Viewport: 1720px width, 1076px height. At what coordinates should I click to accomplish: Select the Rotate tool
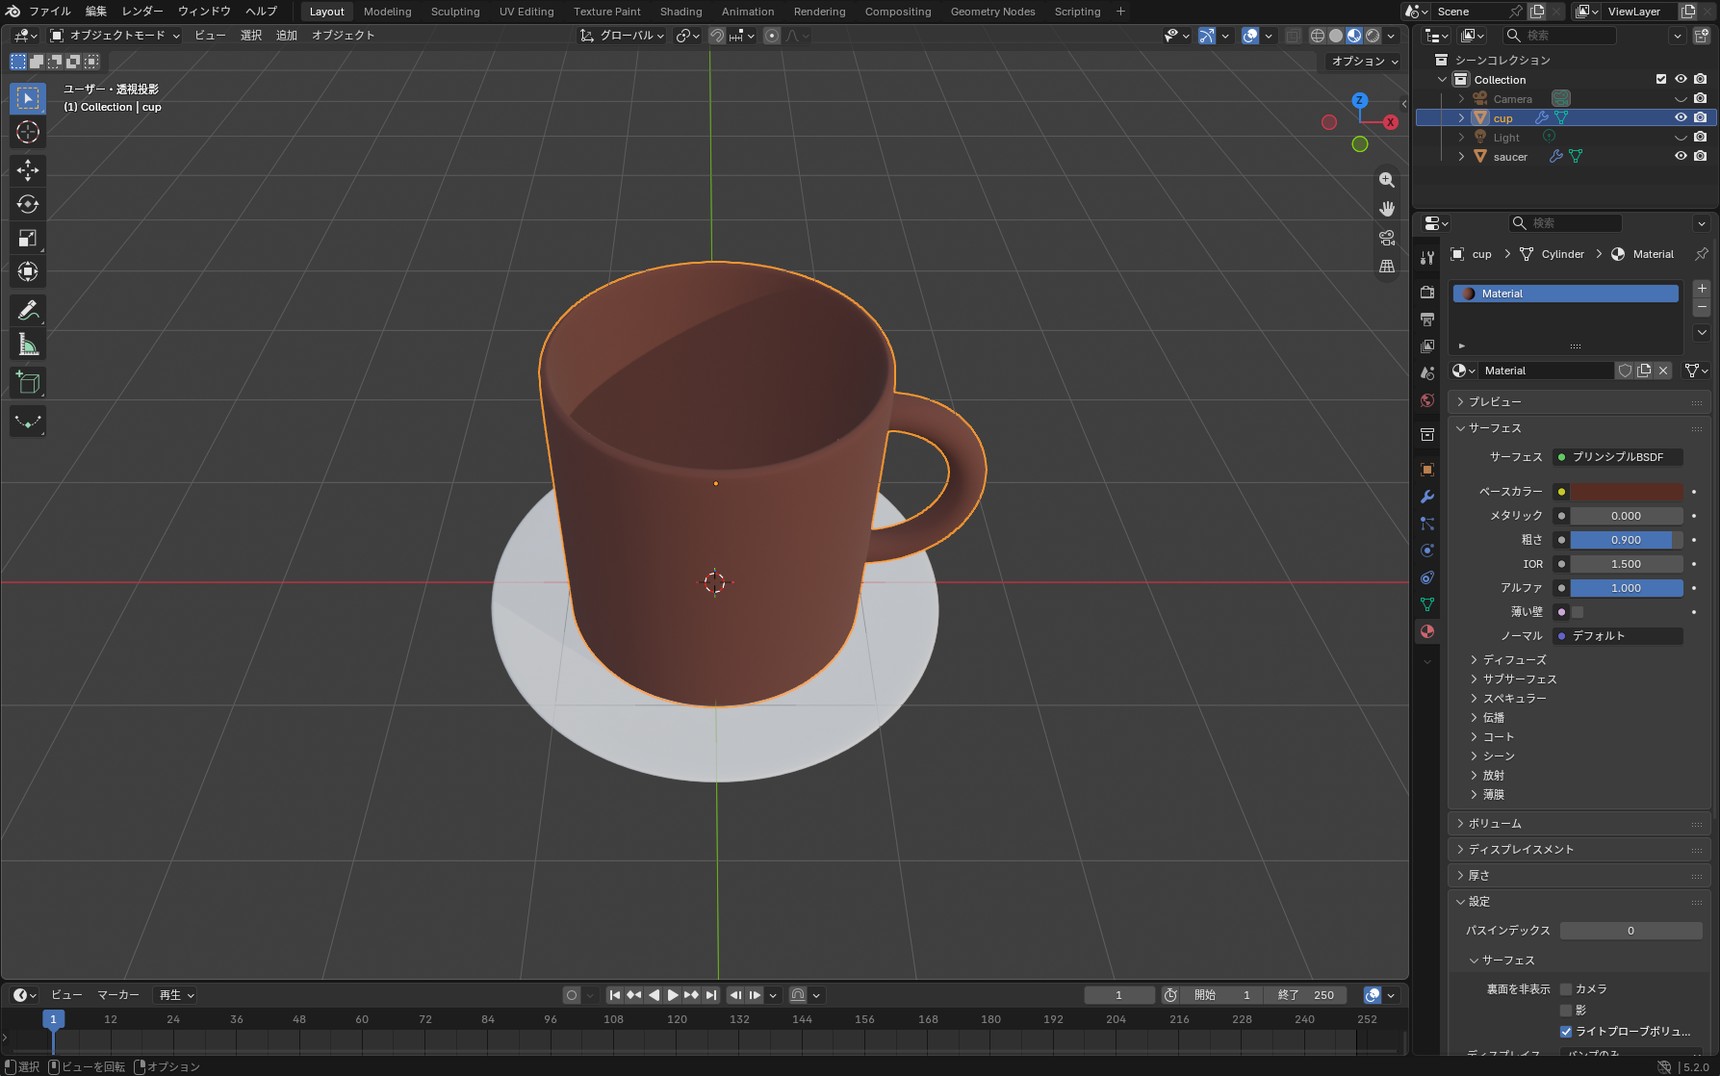(x=28, y=204)
